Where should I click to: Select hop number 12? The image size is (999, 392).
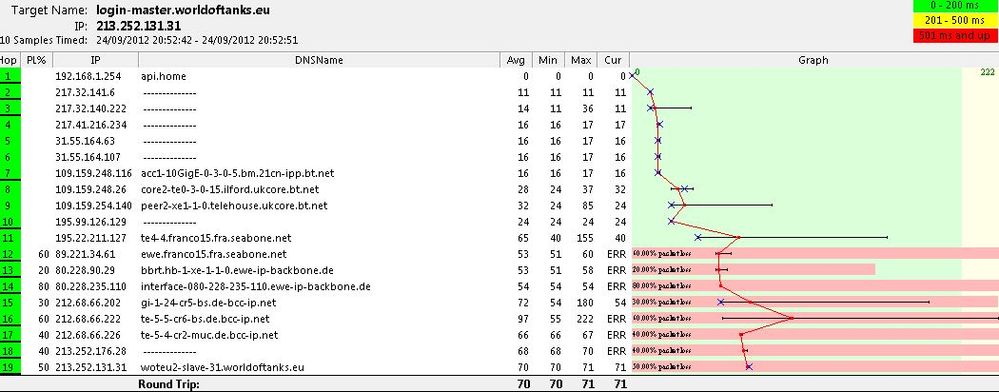pyautogui.click(x=10, y=254)
